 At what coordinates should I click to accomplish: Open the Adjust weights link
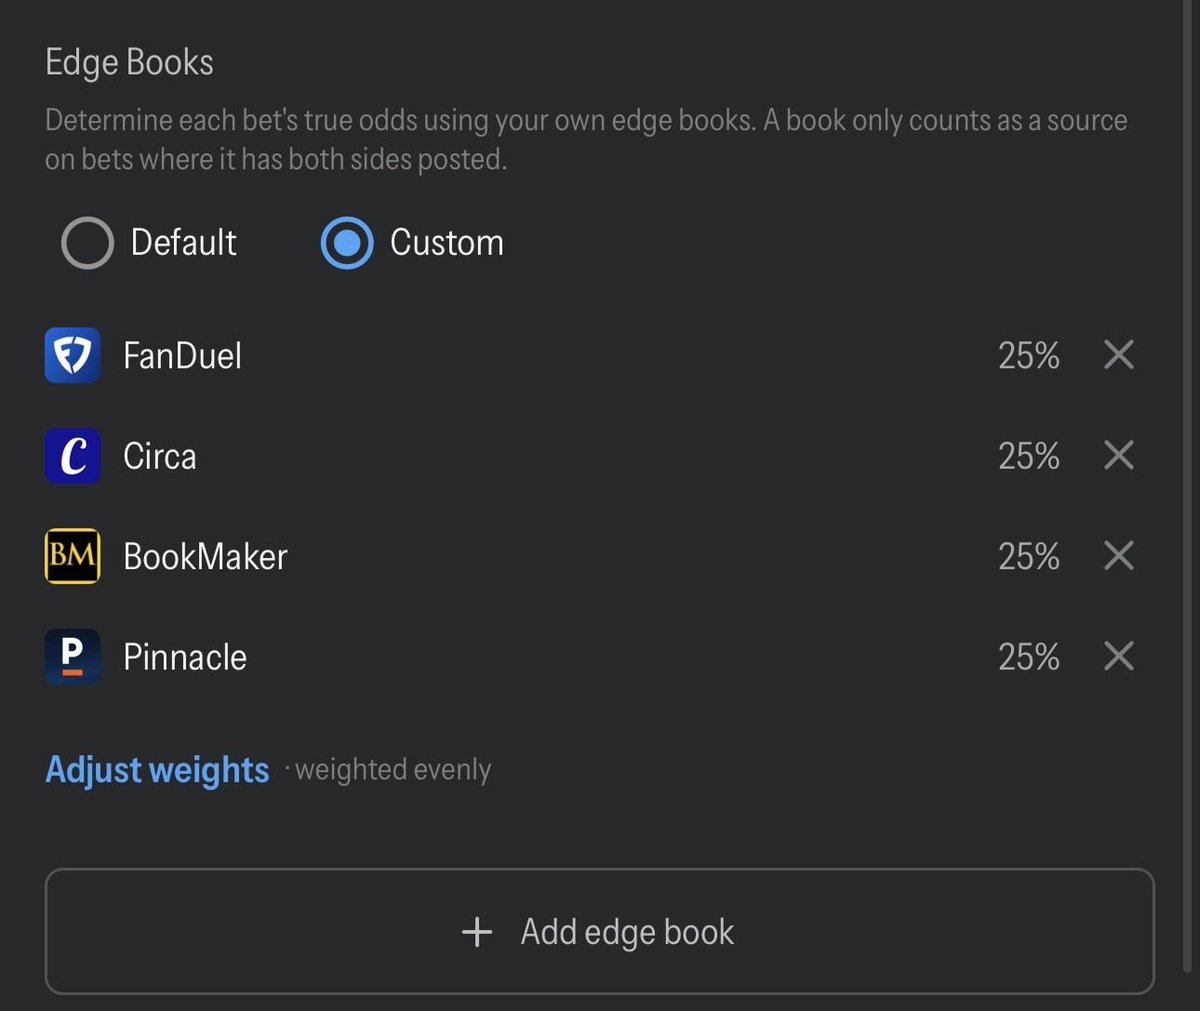click(157, 770)
